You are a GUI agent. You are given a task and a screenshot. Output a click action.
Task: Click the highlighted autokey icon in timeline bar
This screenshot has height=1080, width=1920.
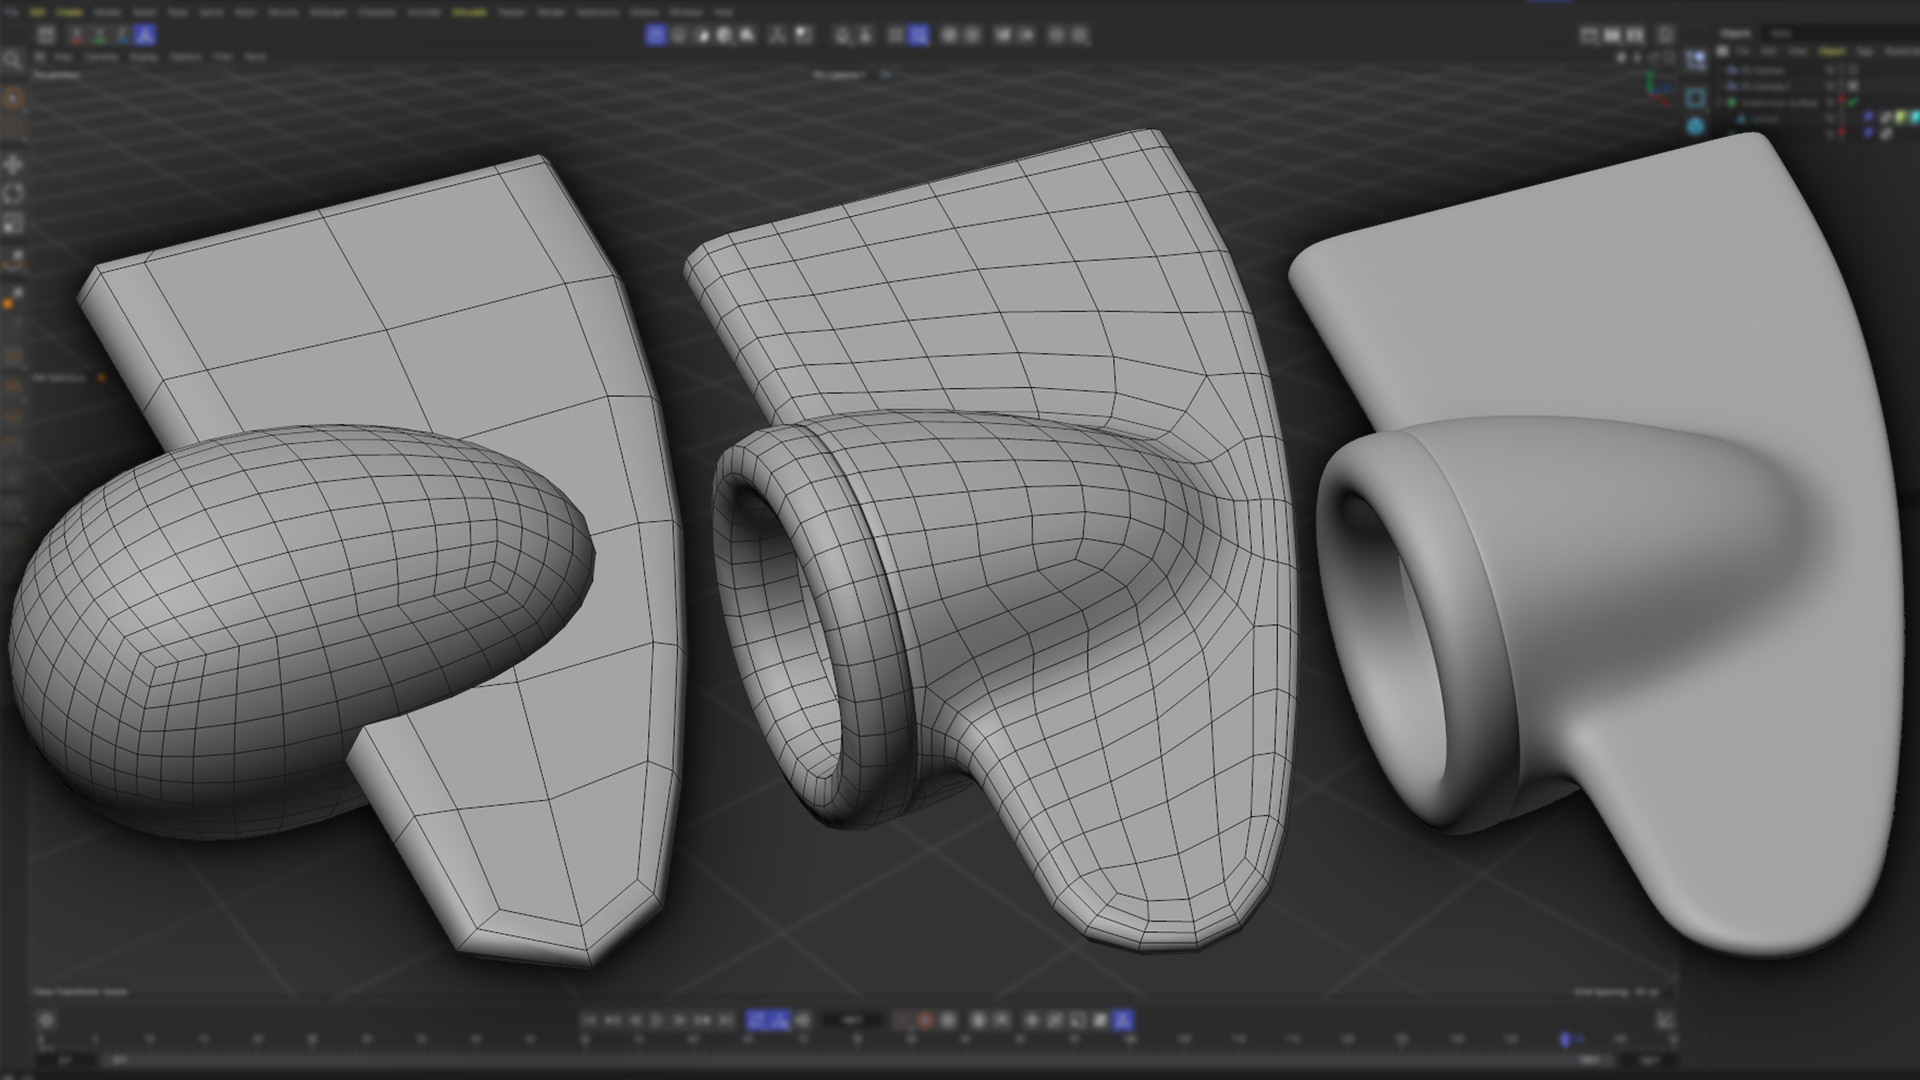(x=1123, y=1020)
